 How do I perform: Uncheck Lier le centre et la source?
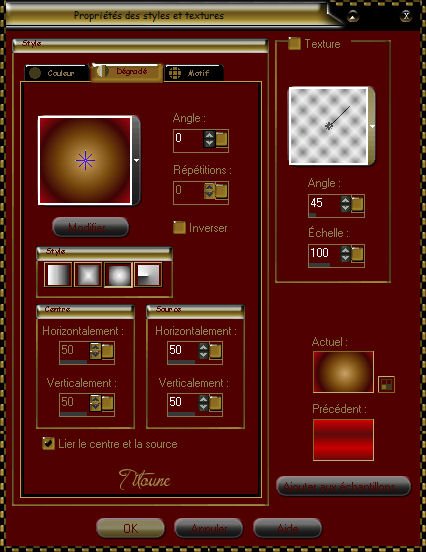48,443
